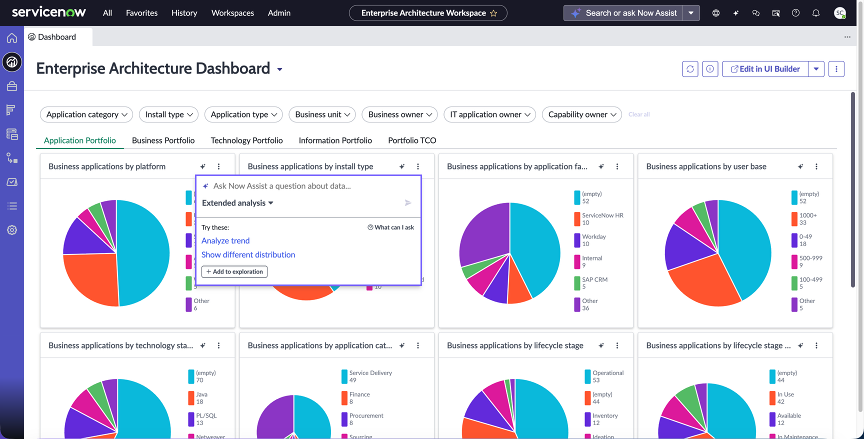
Task: Open options menu for user base chart
Action: (x=817, y=166)
